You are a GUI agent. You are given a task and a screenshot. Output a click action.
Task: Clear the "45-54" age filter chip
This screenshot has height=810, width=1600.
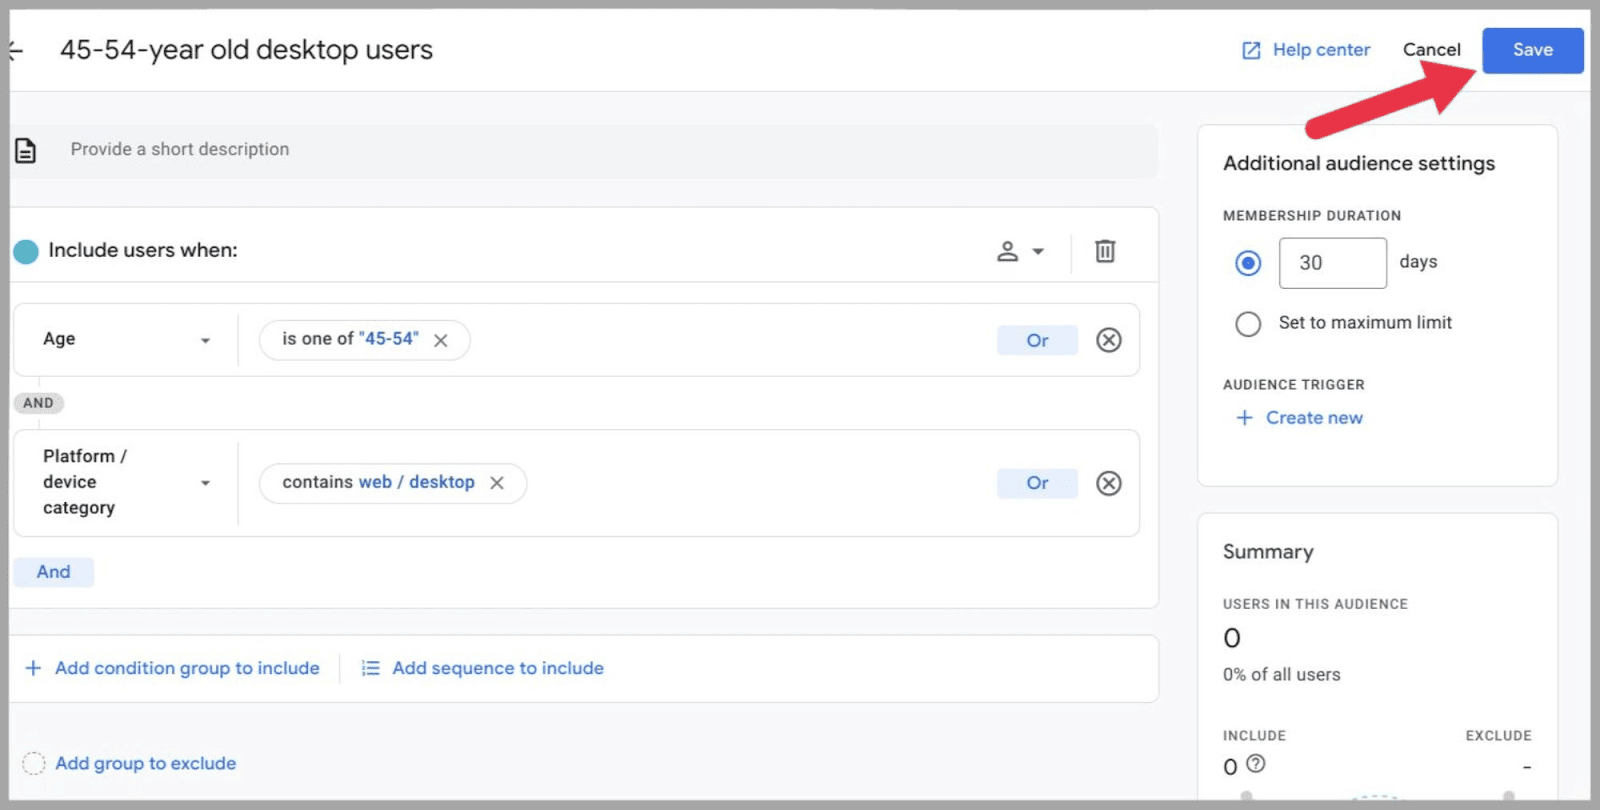click(440, 340)
